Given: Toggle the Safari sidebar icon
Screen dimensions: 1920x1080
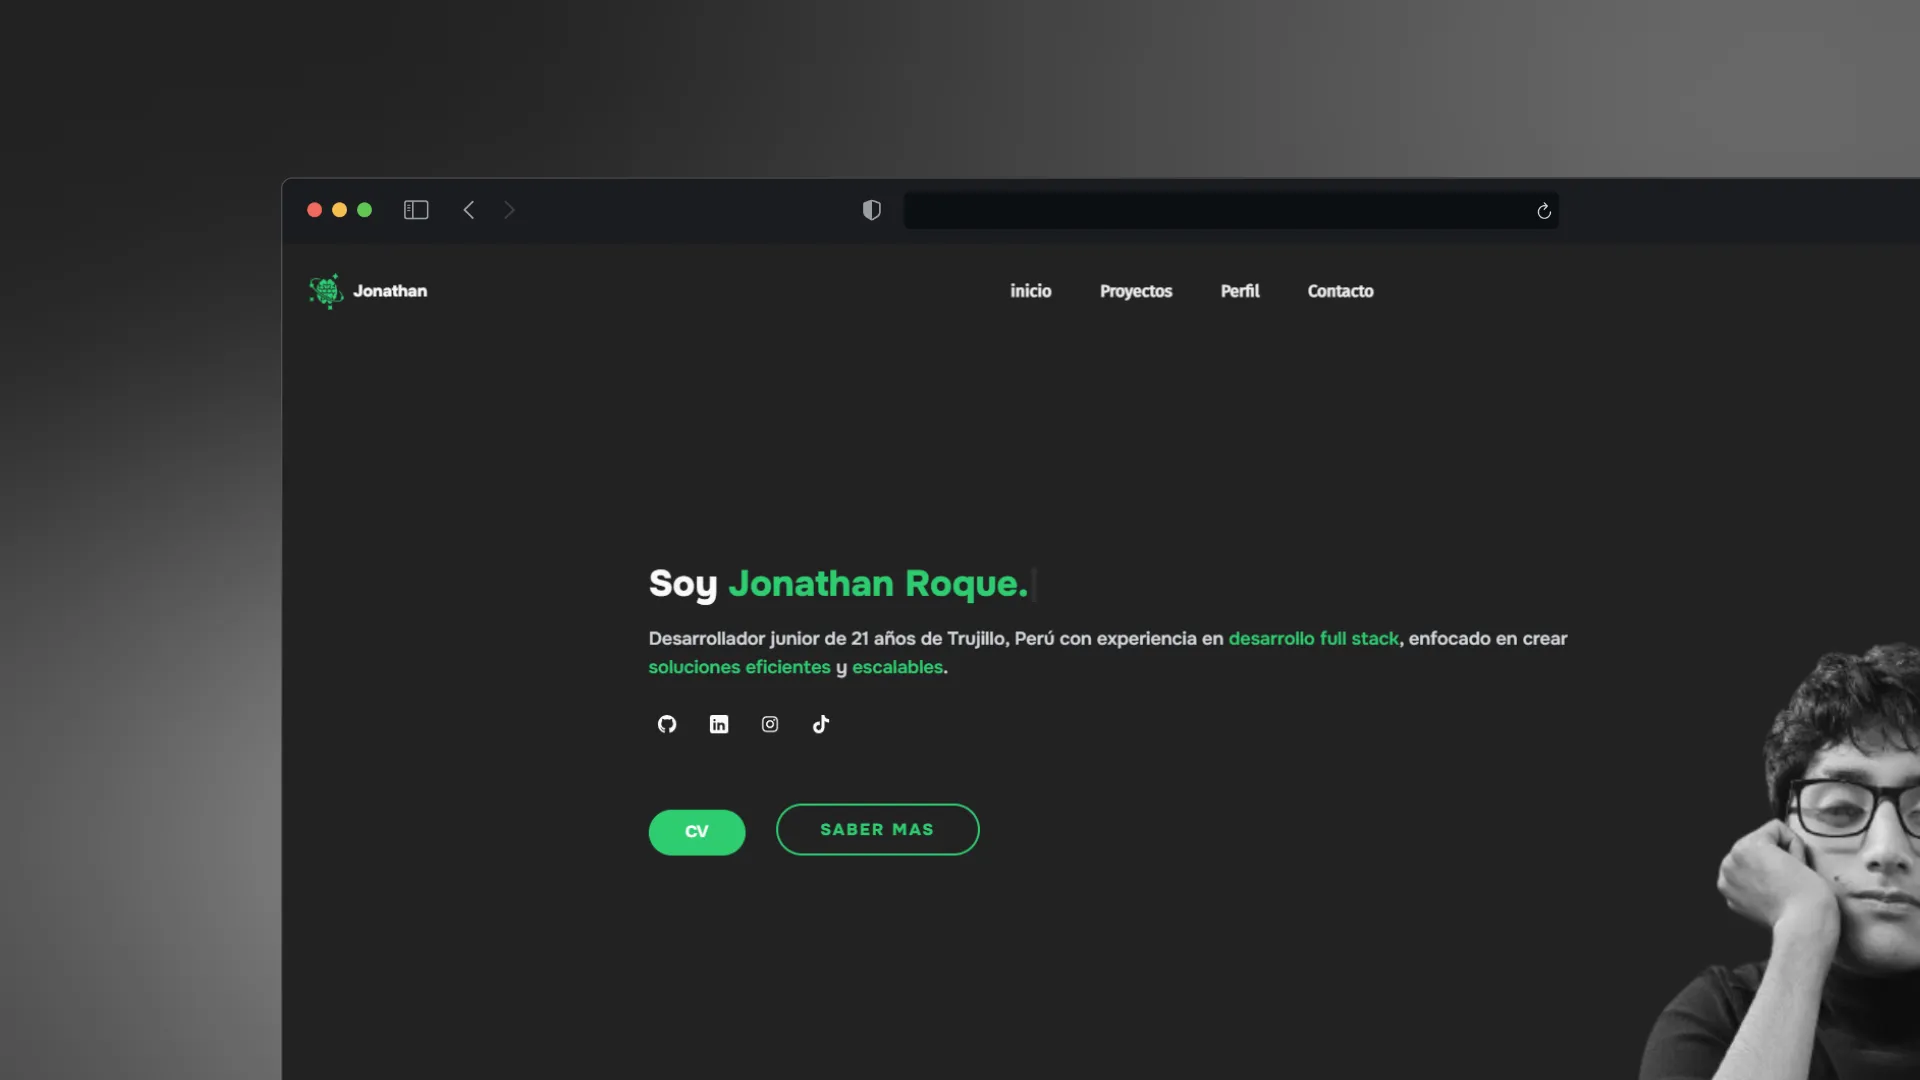Looking at the screenshot, I should tap(416, 210).
